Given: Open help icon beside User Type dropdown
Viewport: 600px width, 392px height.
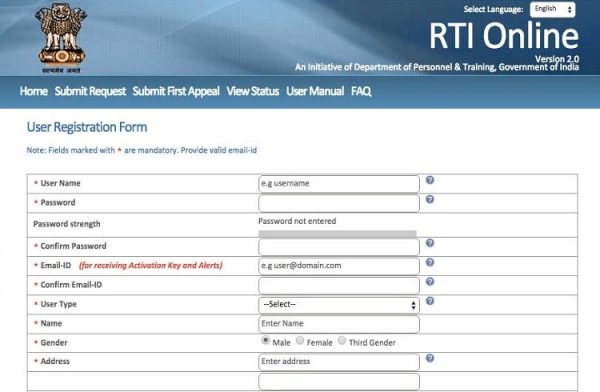Looking at the screenshot, I should pos(430,301).
